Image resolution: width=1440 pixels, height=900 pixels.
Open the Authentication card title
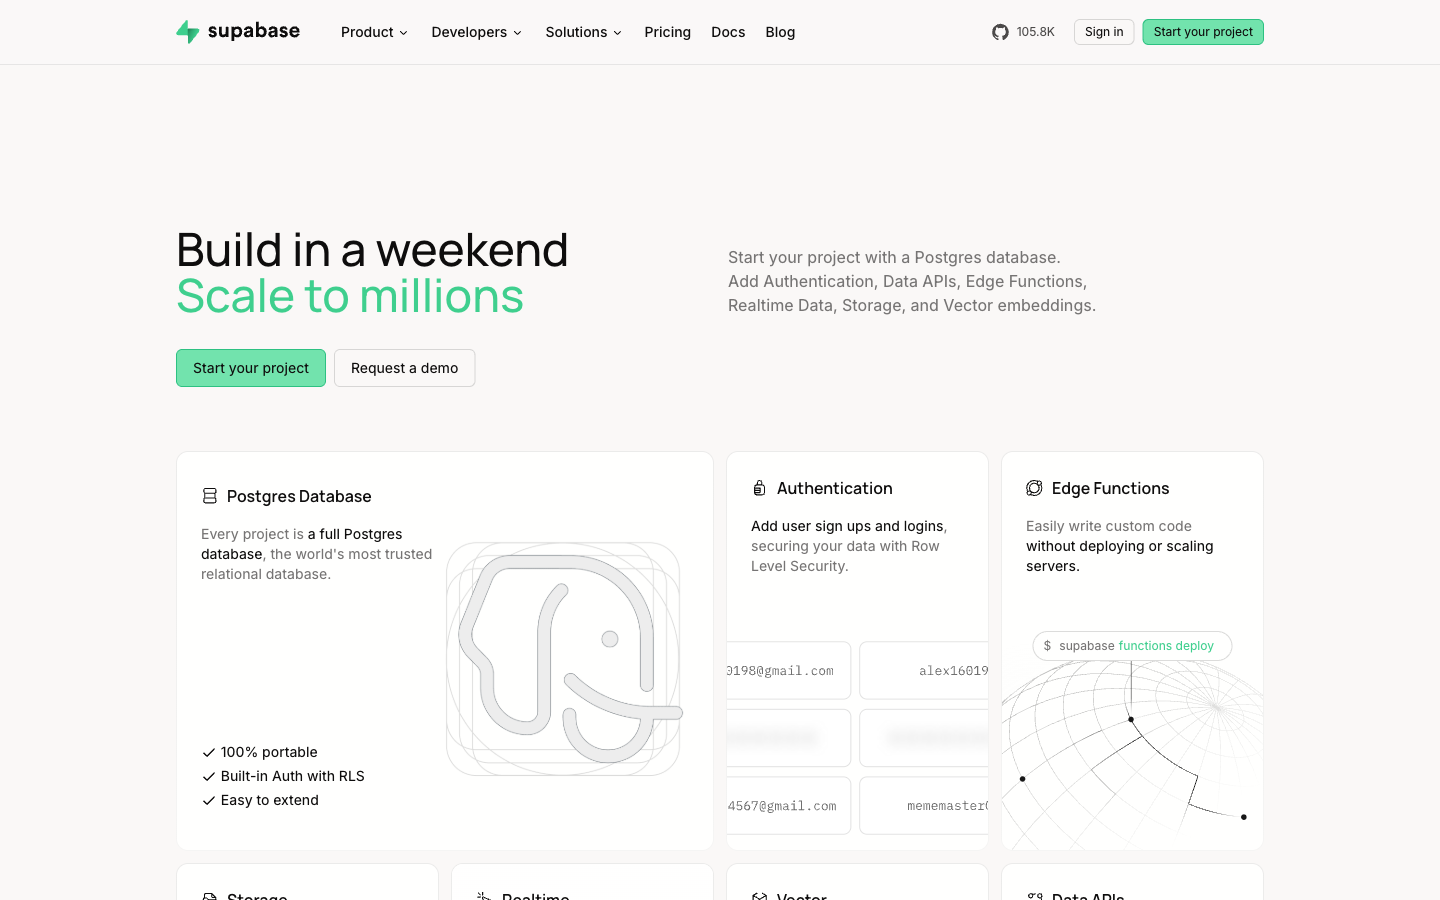[835, 488]
